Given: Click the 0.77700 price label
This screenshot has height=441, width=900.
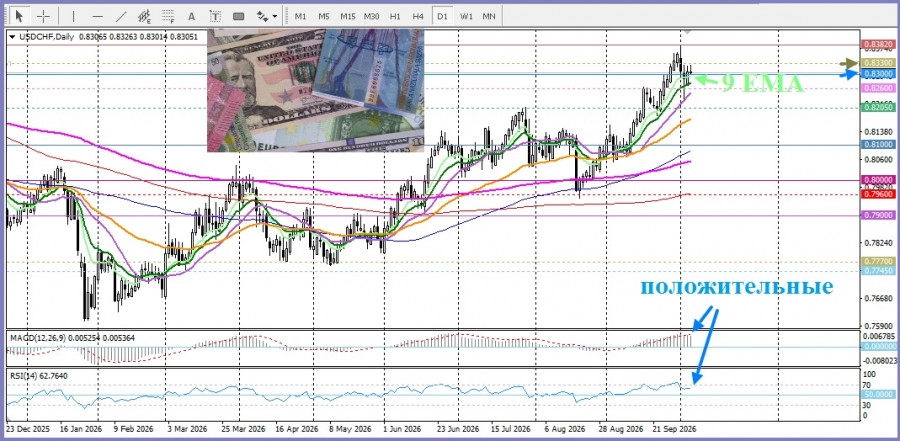Looking at the screenshot, I should point(878,261).
